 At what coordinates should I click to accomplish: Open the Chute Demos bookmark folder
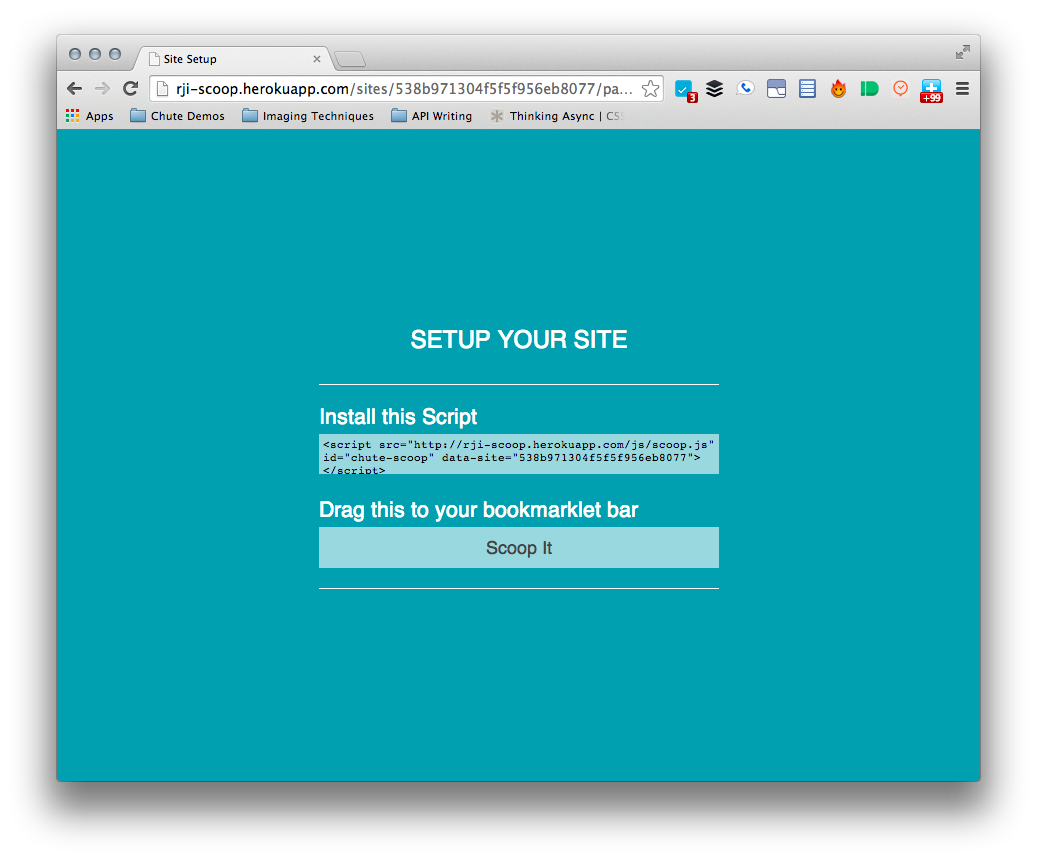[x=177, y=116]
